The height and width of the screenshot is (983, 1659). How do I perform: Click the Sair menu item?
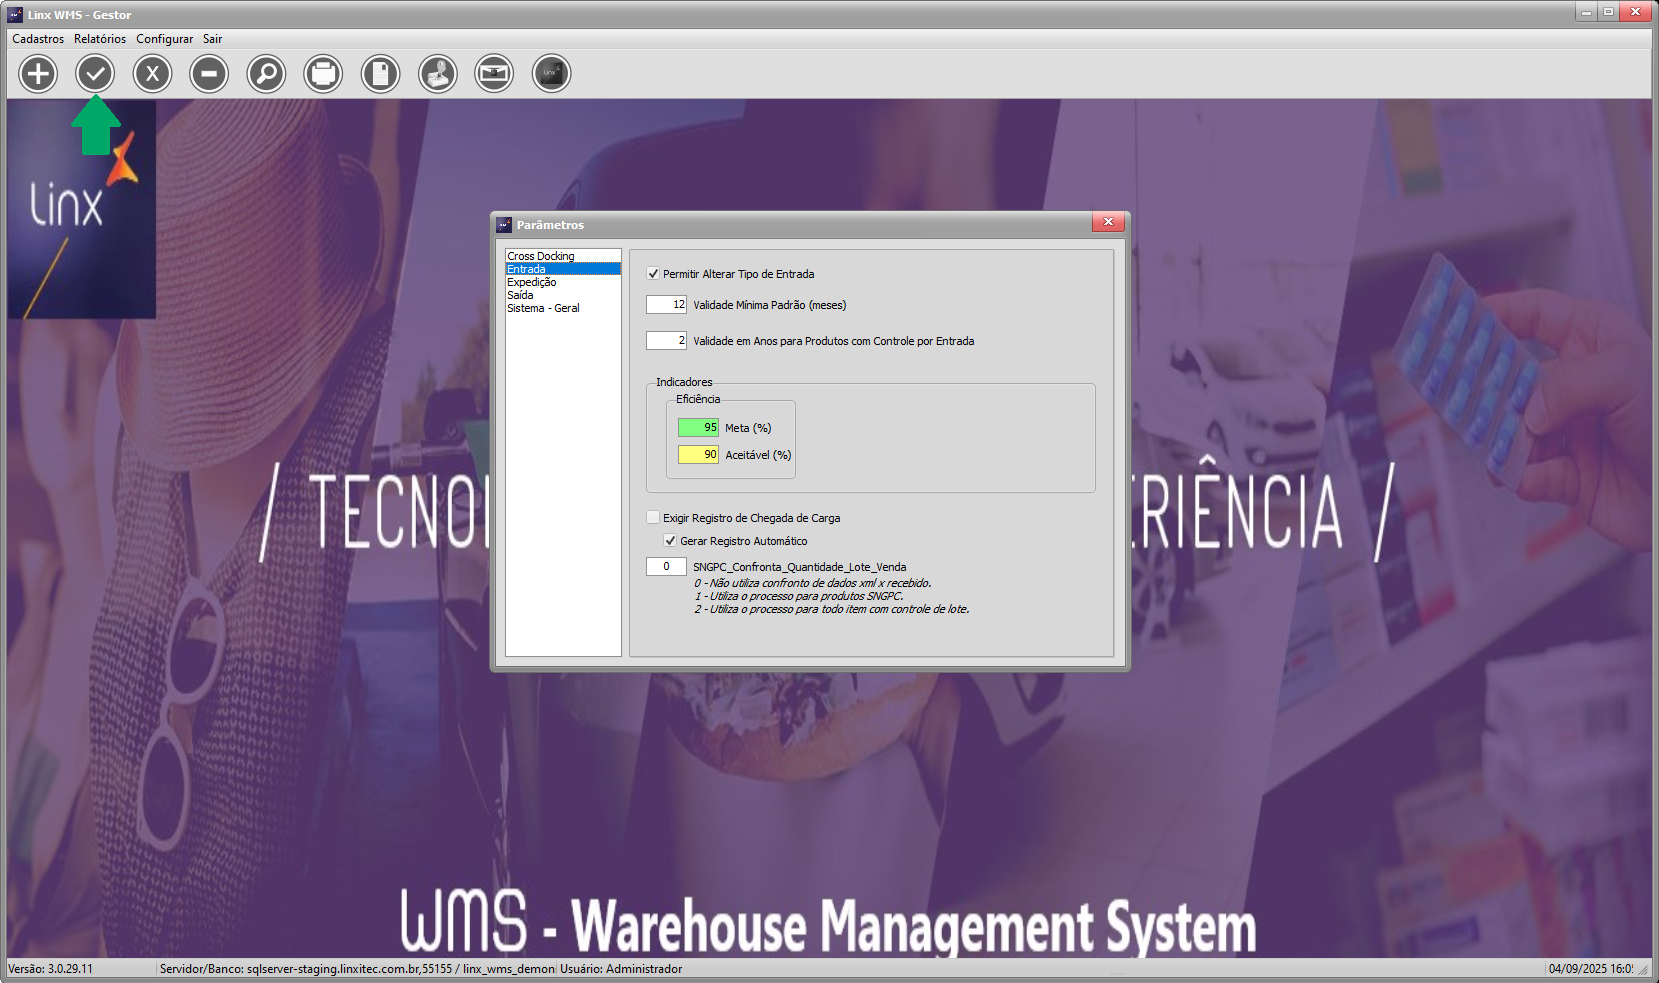pyautogui.click(x=212, y=39)
